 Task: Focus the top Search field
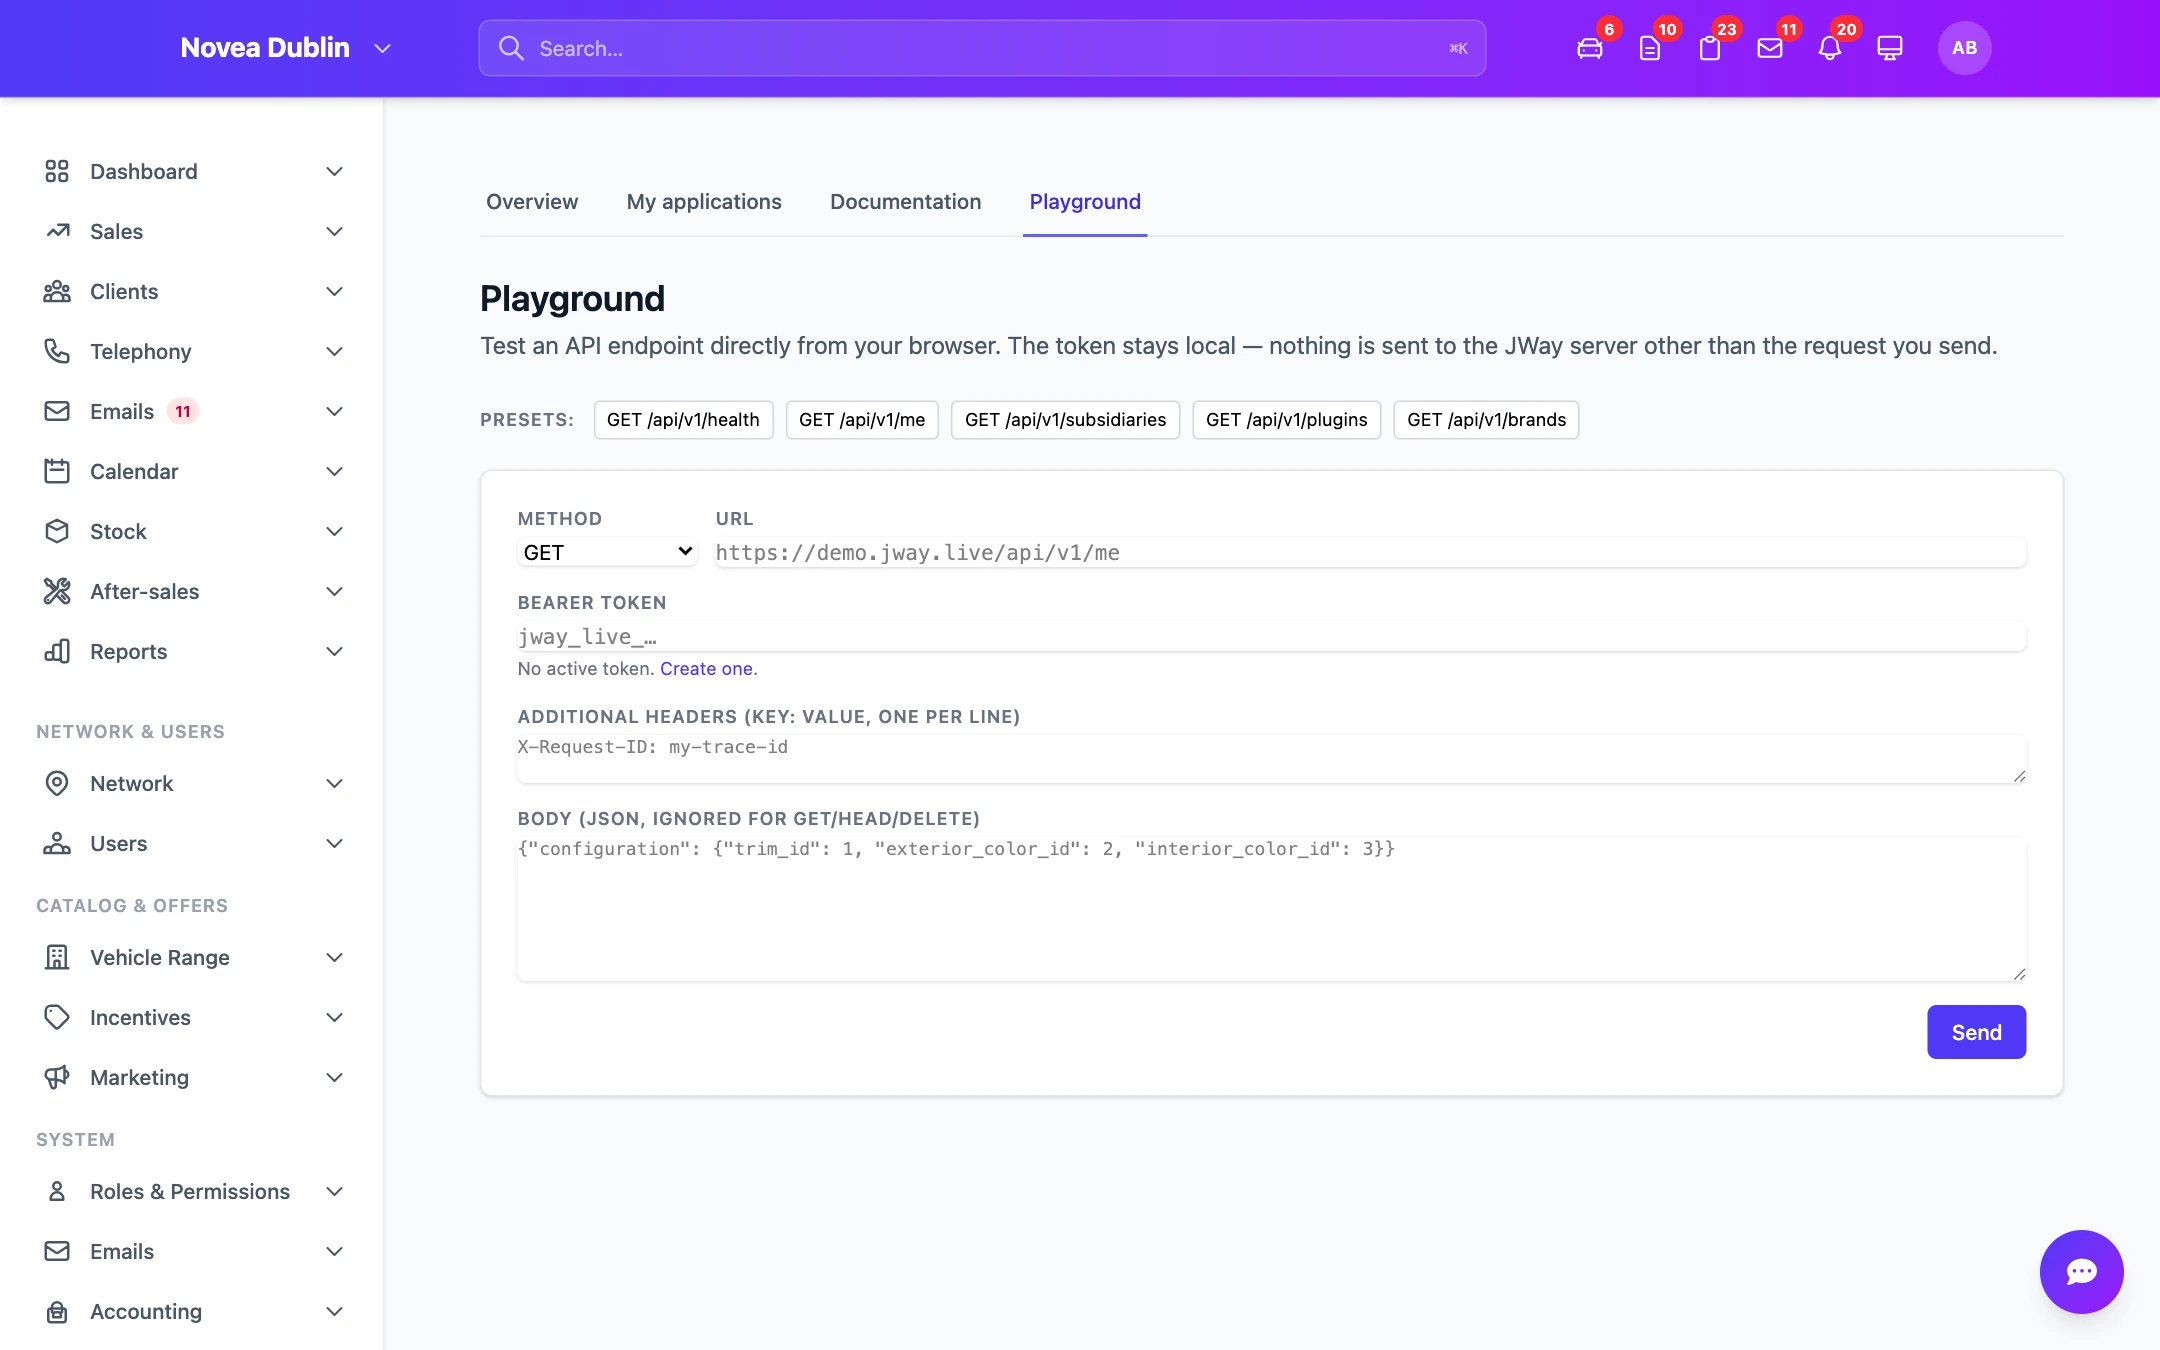point(982,48)
